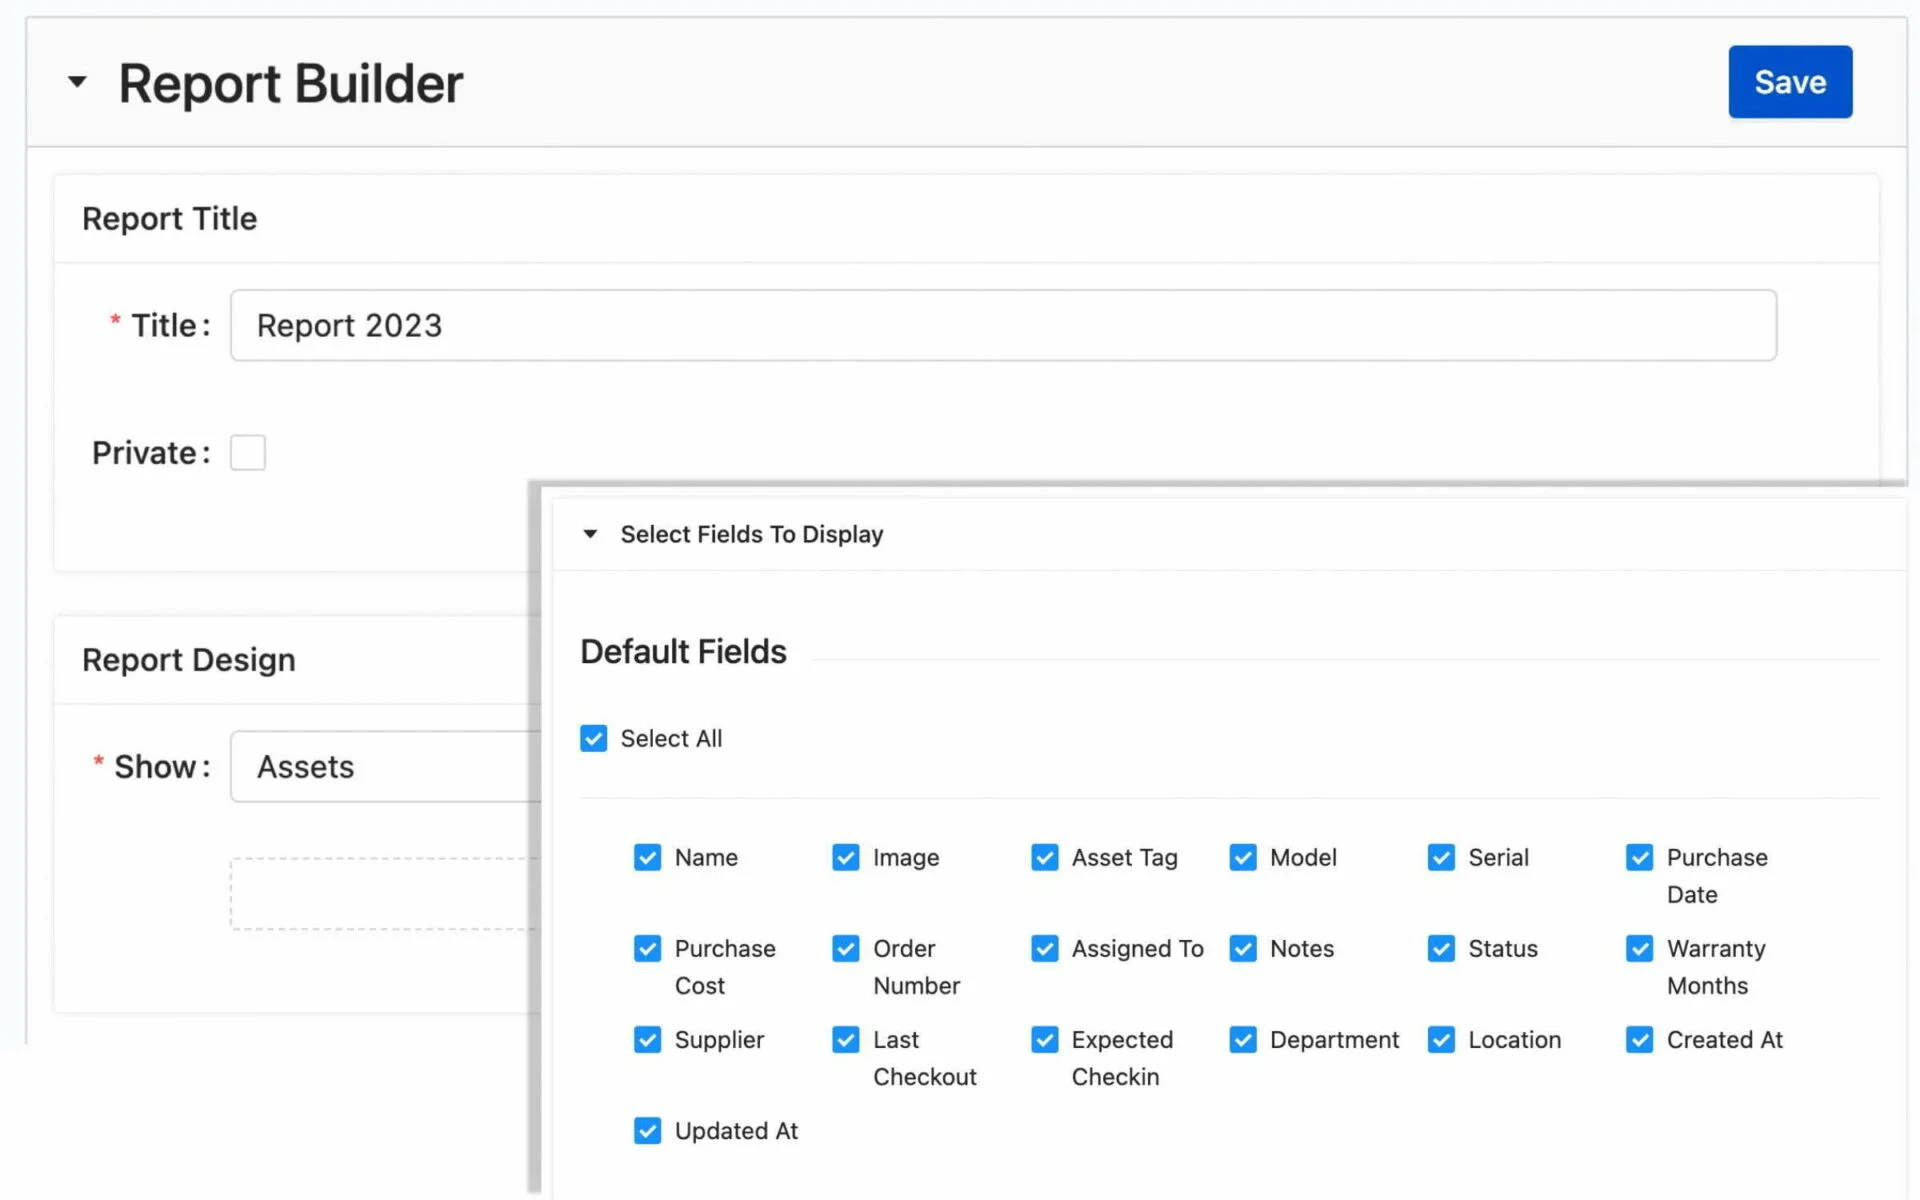Collapse Select Fields To Display section
1920x1200 pixels.
click(590, 534)
